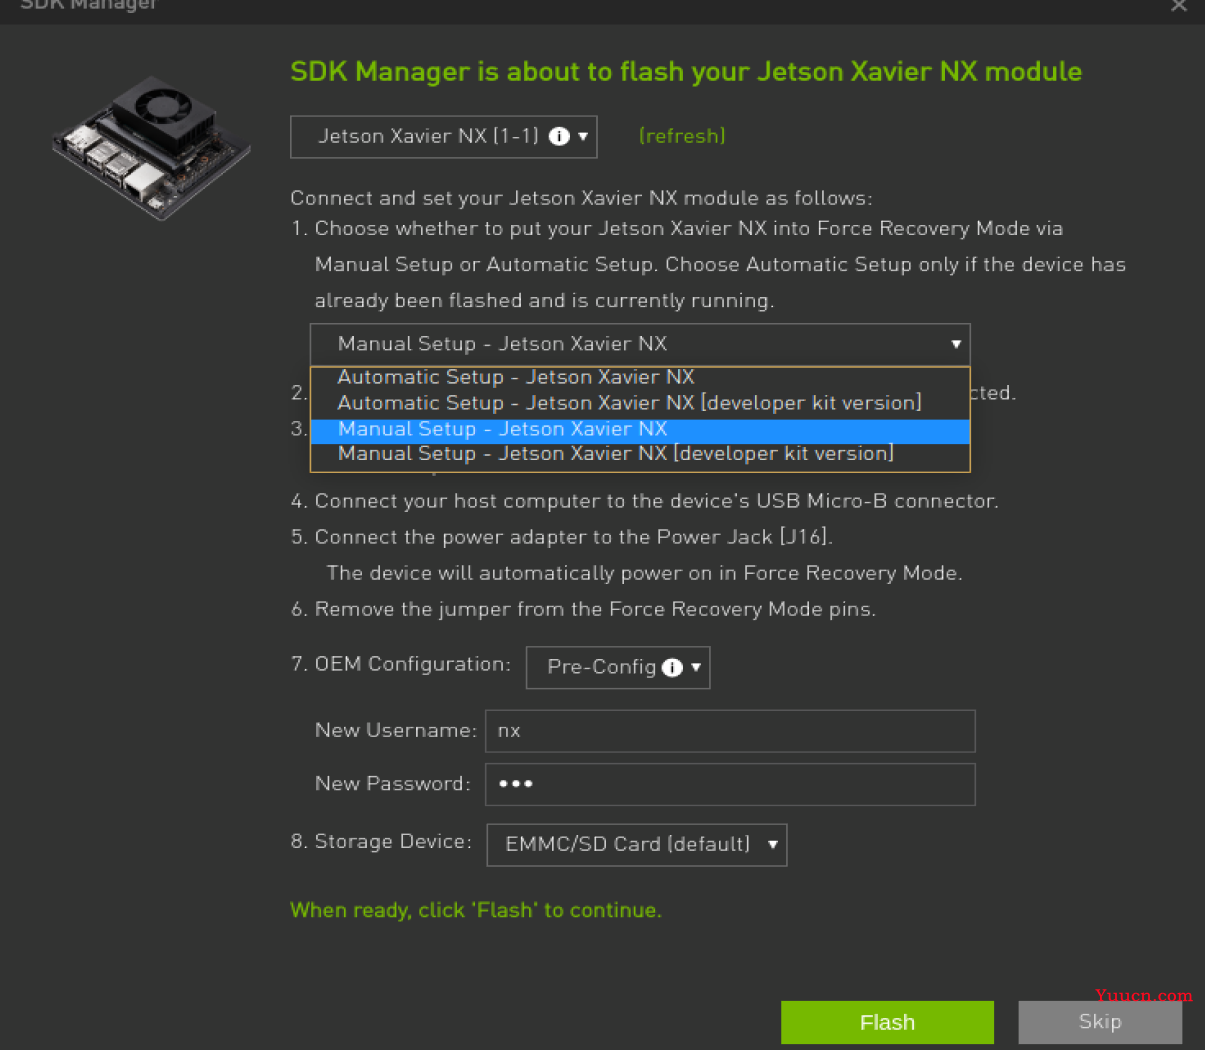Click 'device will automatically power on' text
Viewport: 1205px width, 1050px height.
click(x=644, y=573)
